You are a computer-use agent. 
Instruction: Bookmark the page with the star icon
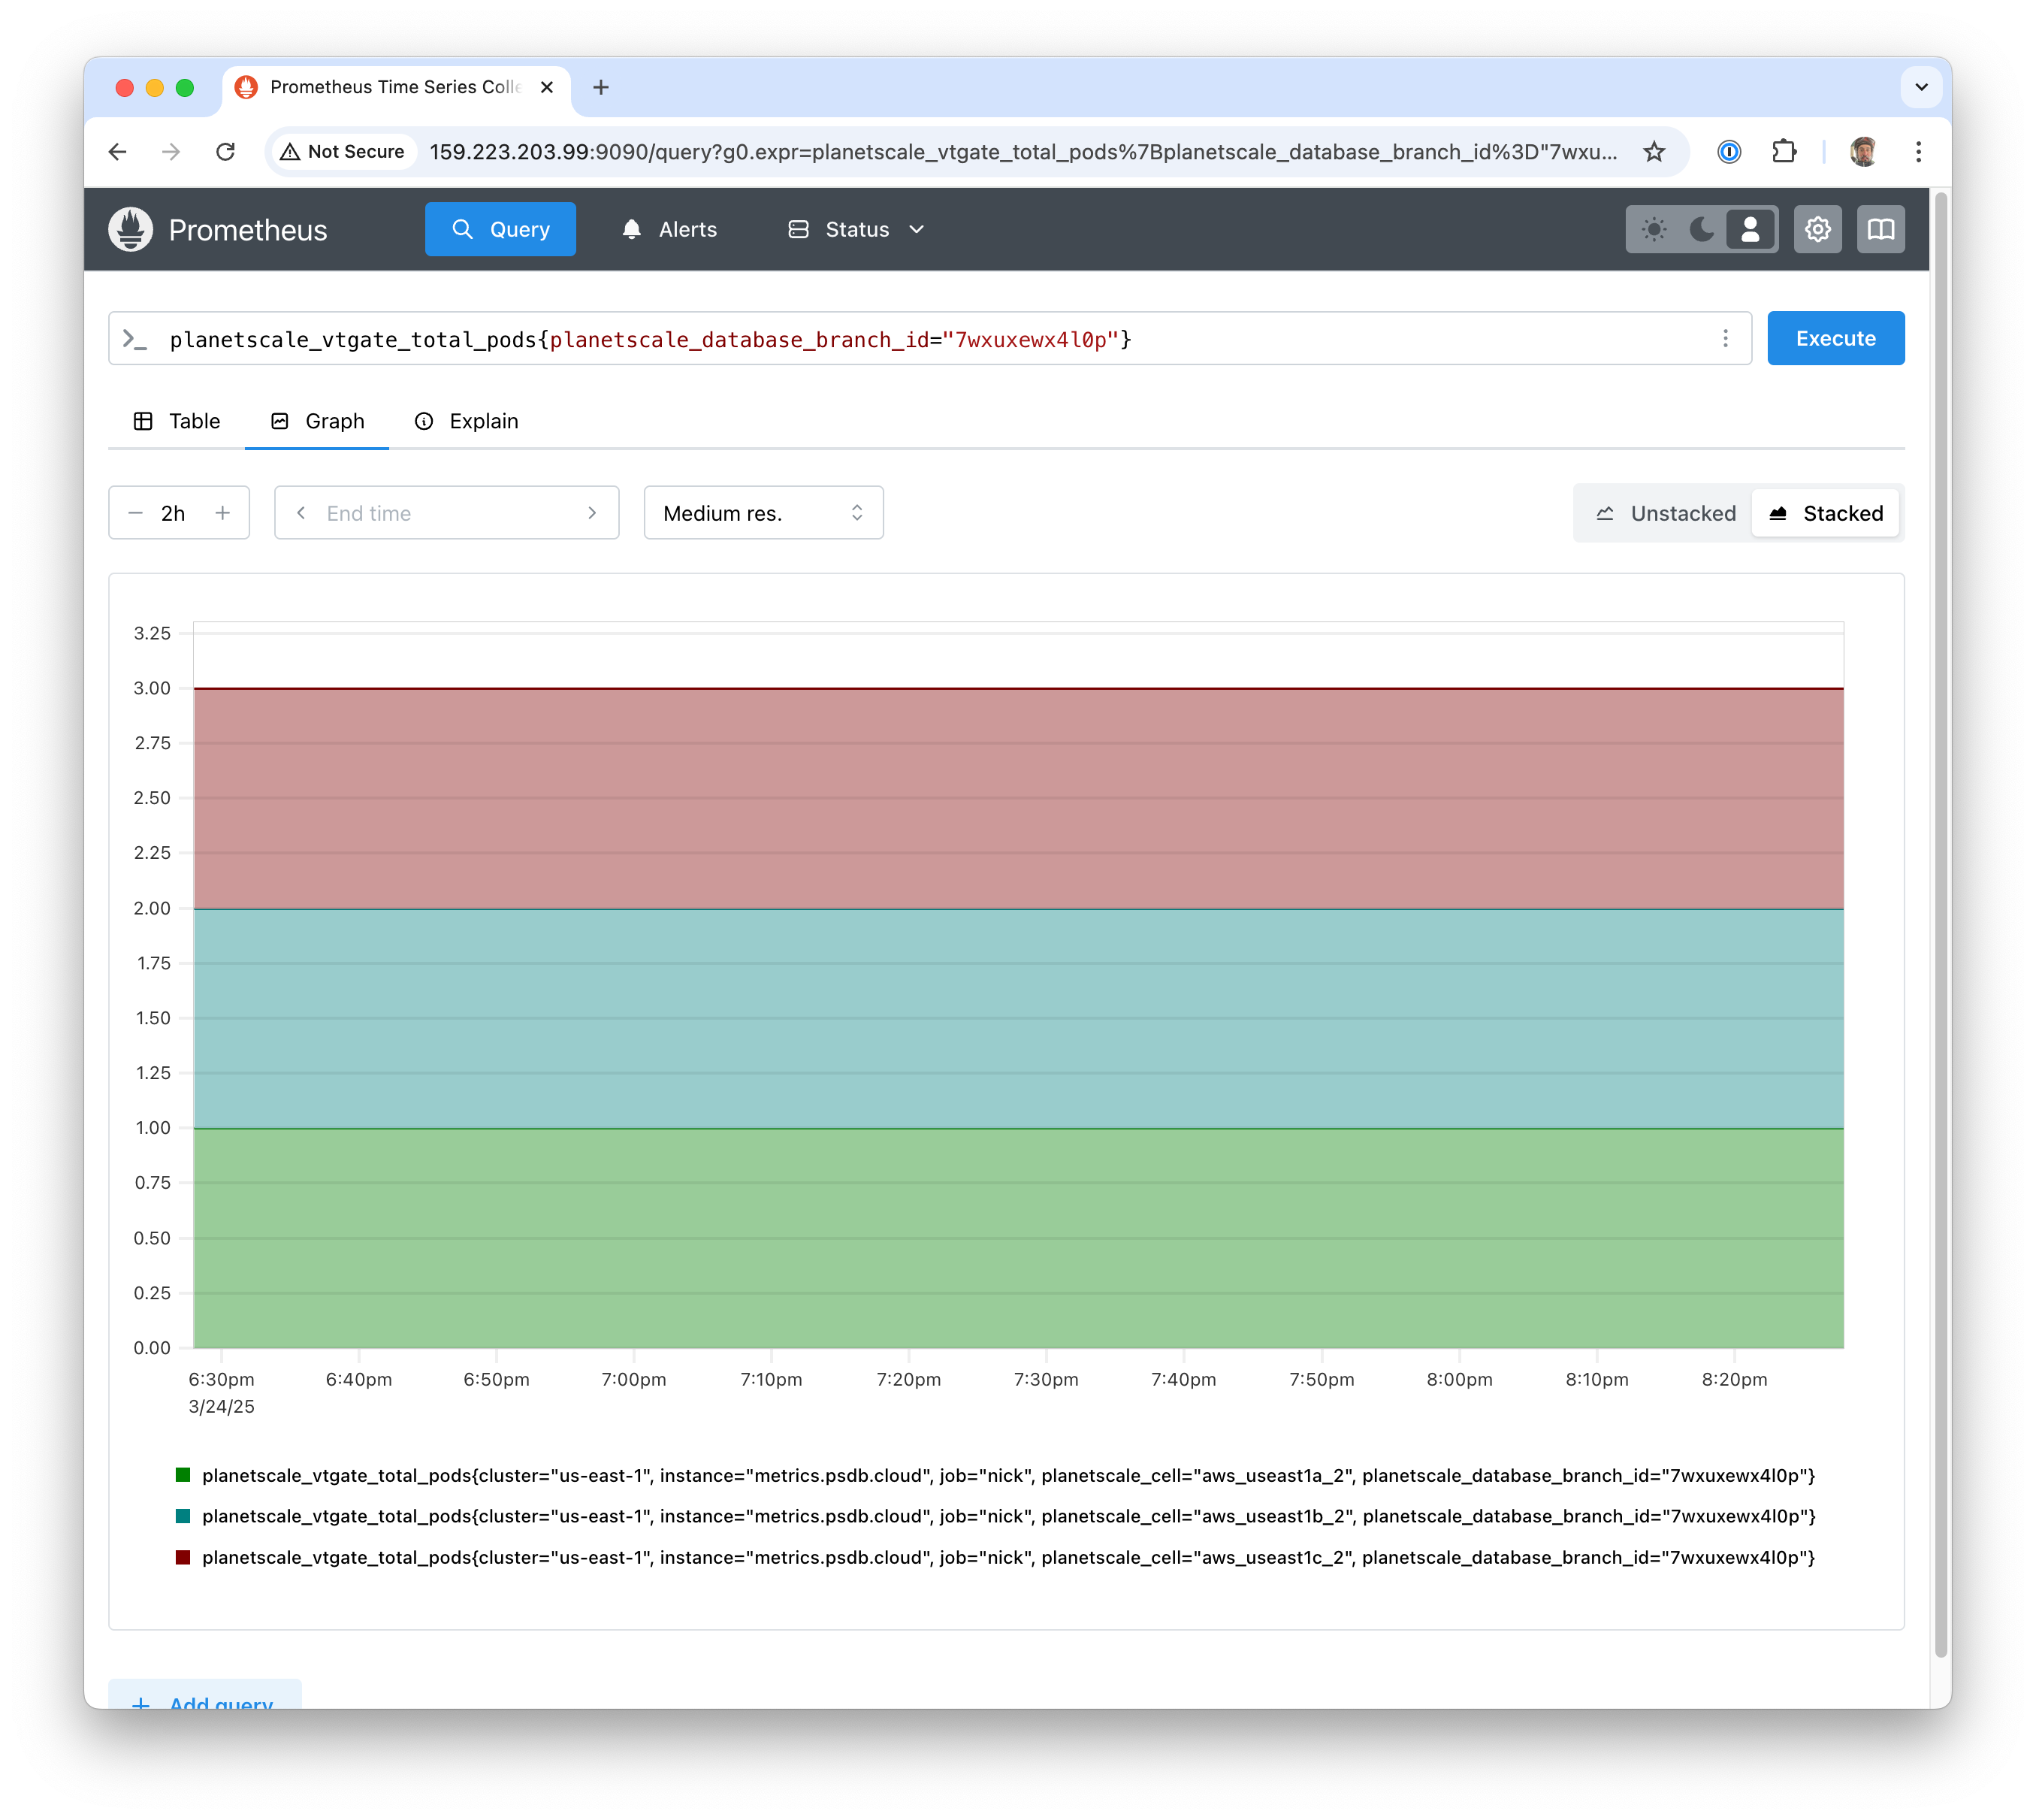click(1655, 152)
